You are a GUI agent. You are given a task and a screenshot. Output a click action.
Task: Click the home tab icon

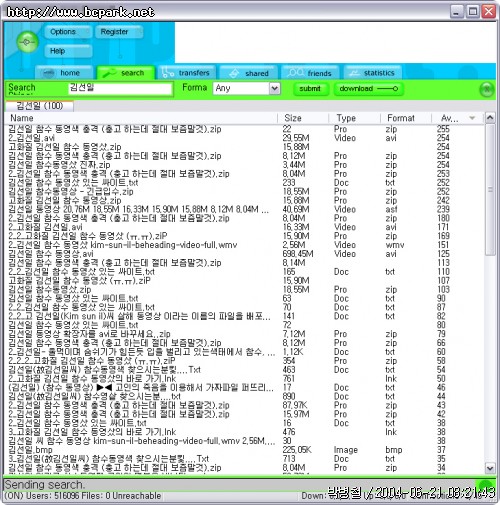pos(49,73)
